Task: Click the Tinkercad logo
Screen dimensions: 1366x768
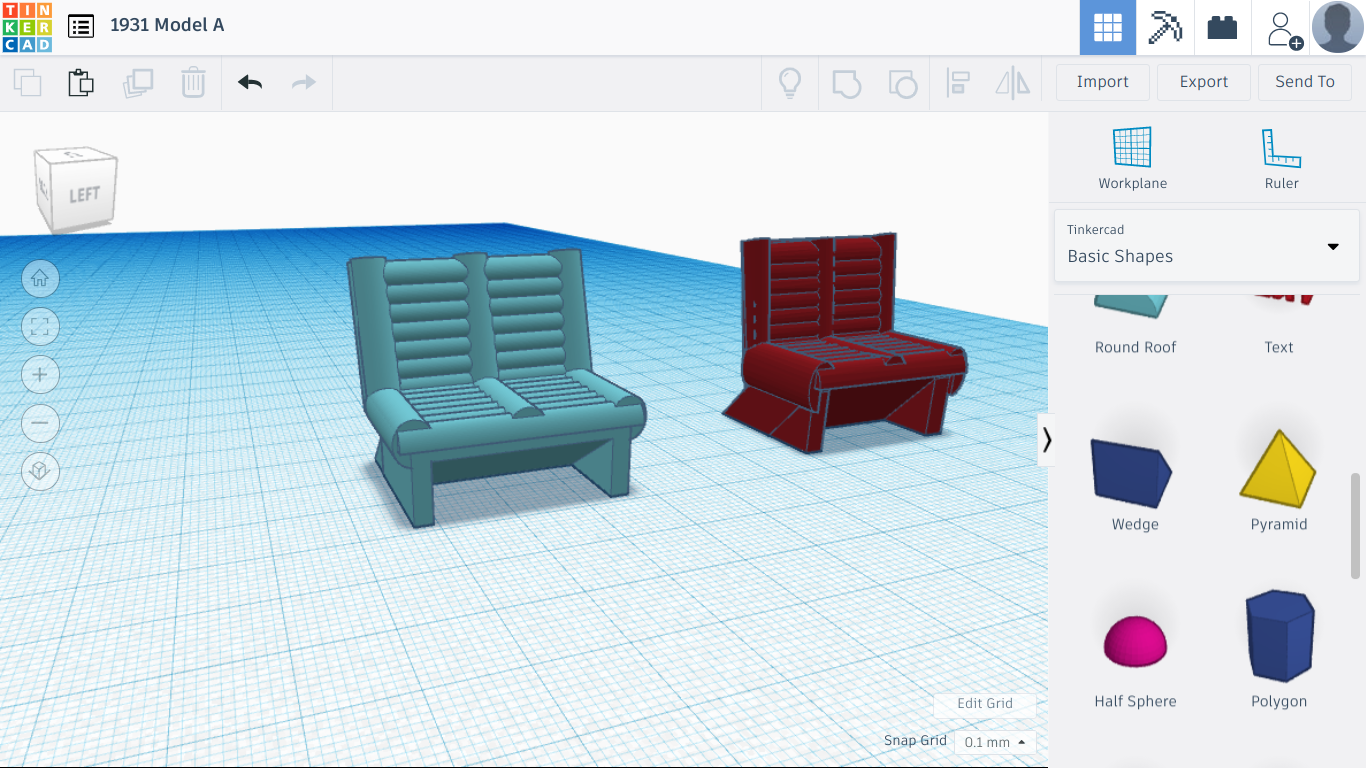Action: click(x=27, y=27)
